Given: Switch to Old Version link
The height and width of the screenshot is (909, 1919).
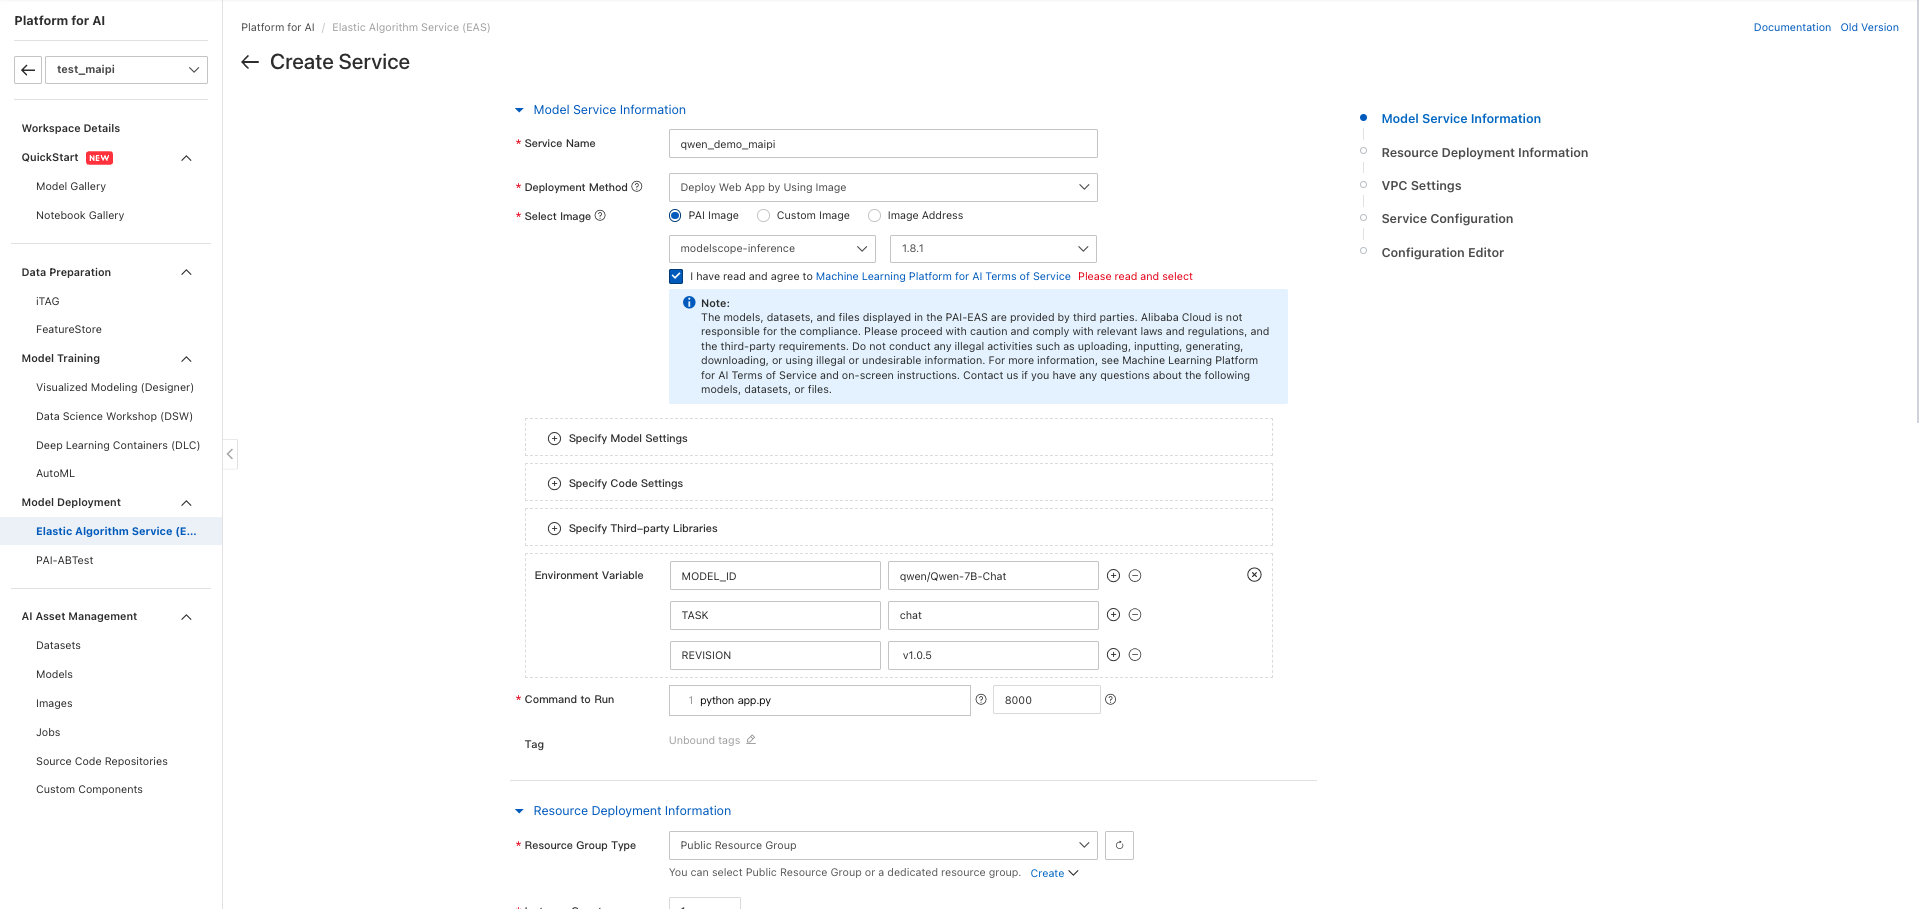Looking at the screenshot, I should pos(1869,28).
